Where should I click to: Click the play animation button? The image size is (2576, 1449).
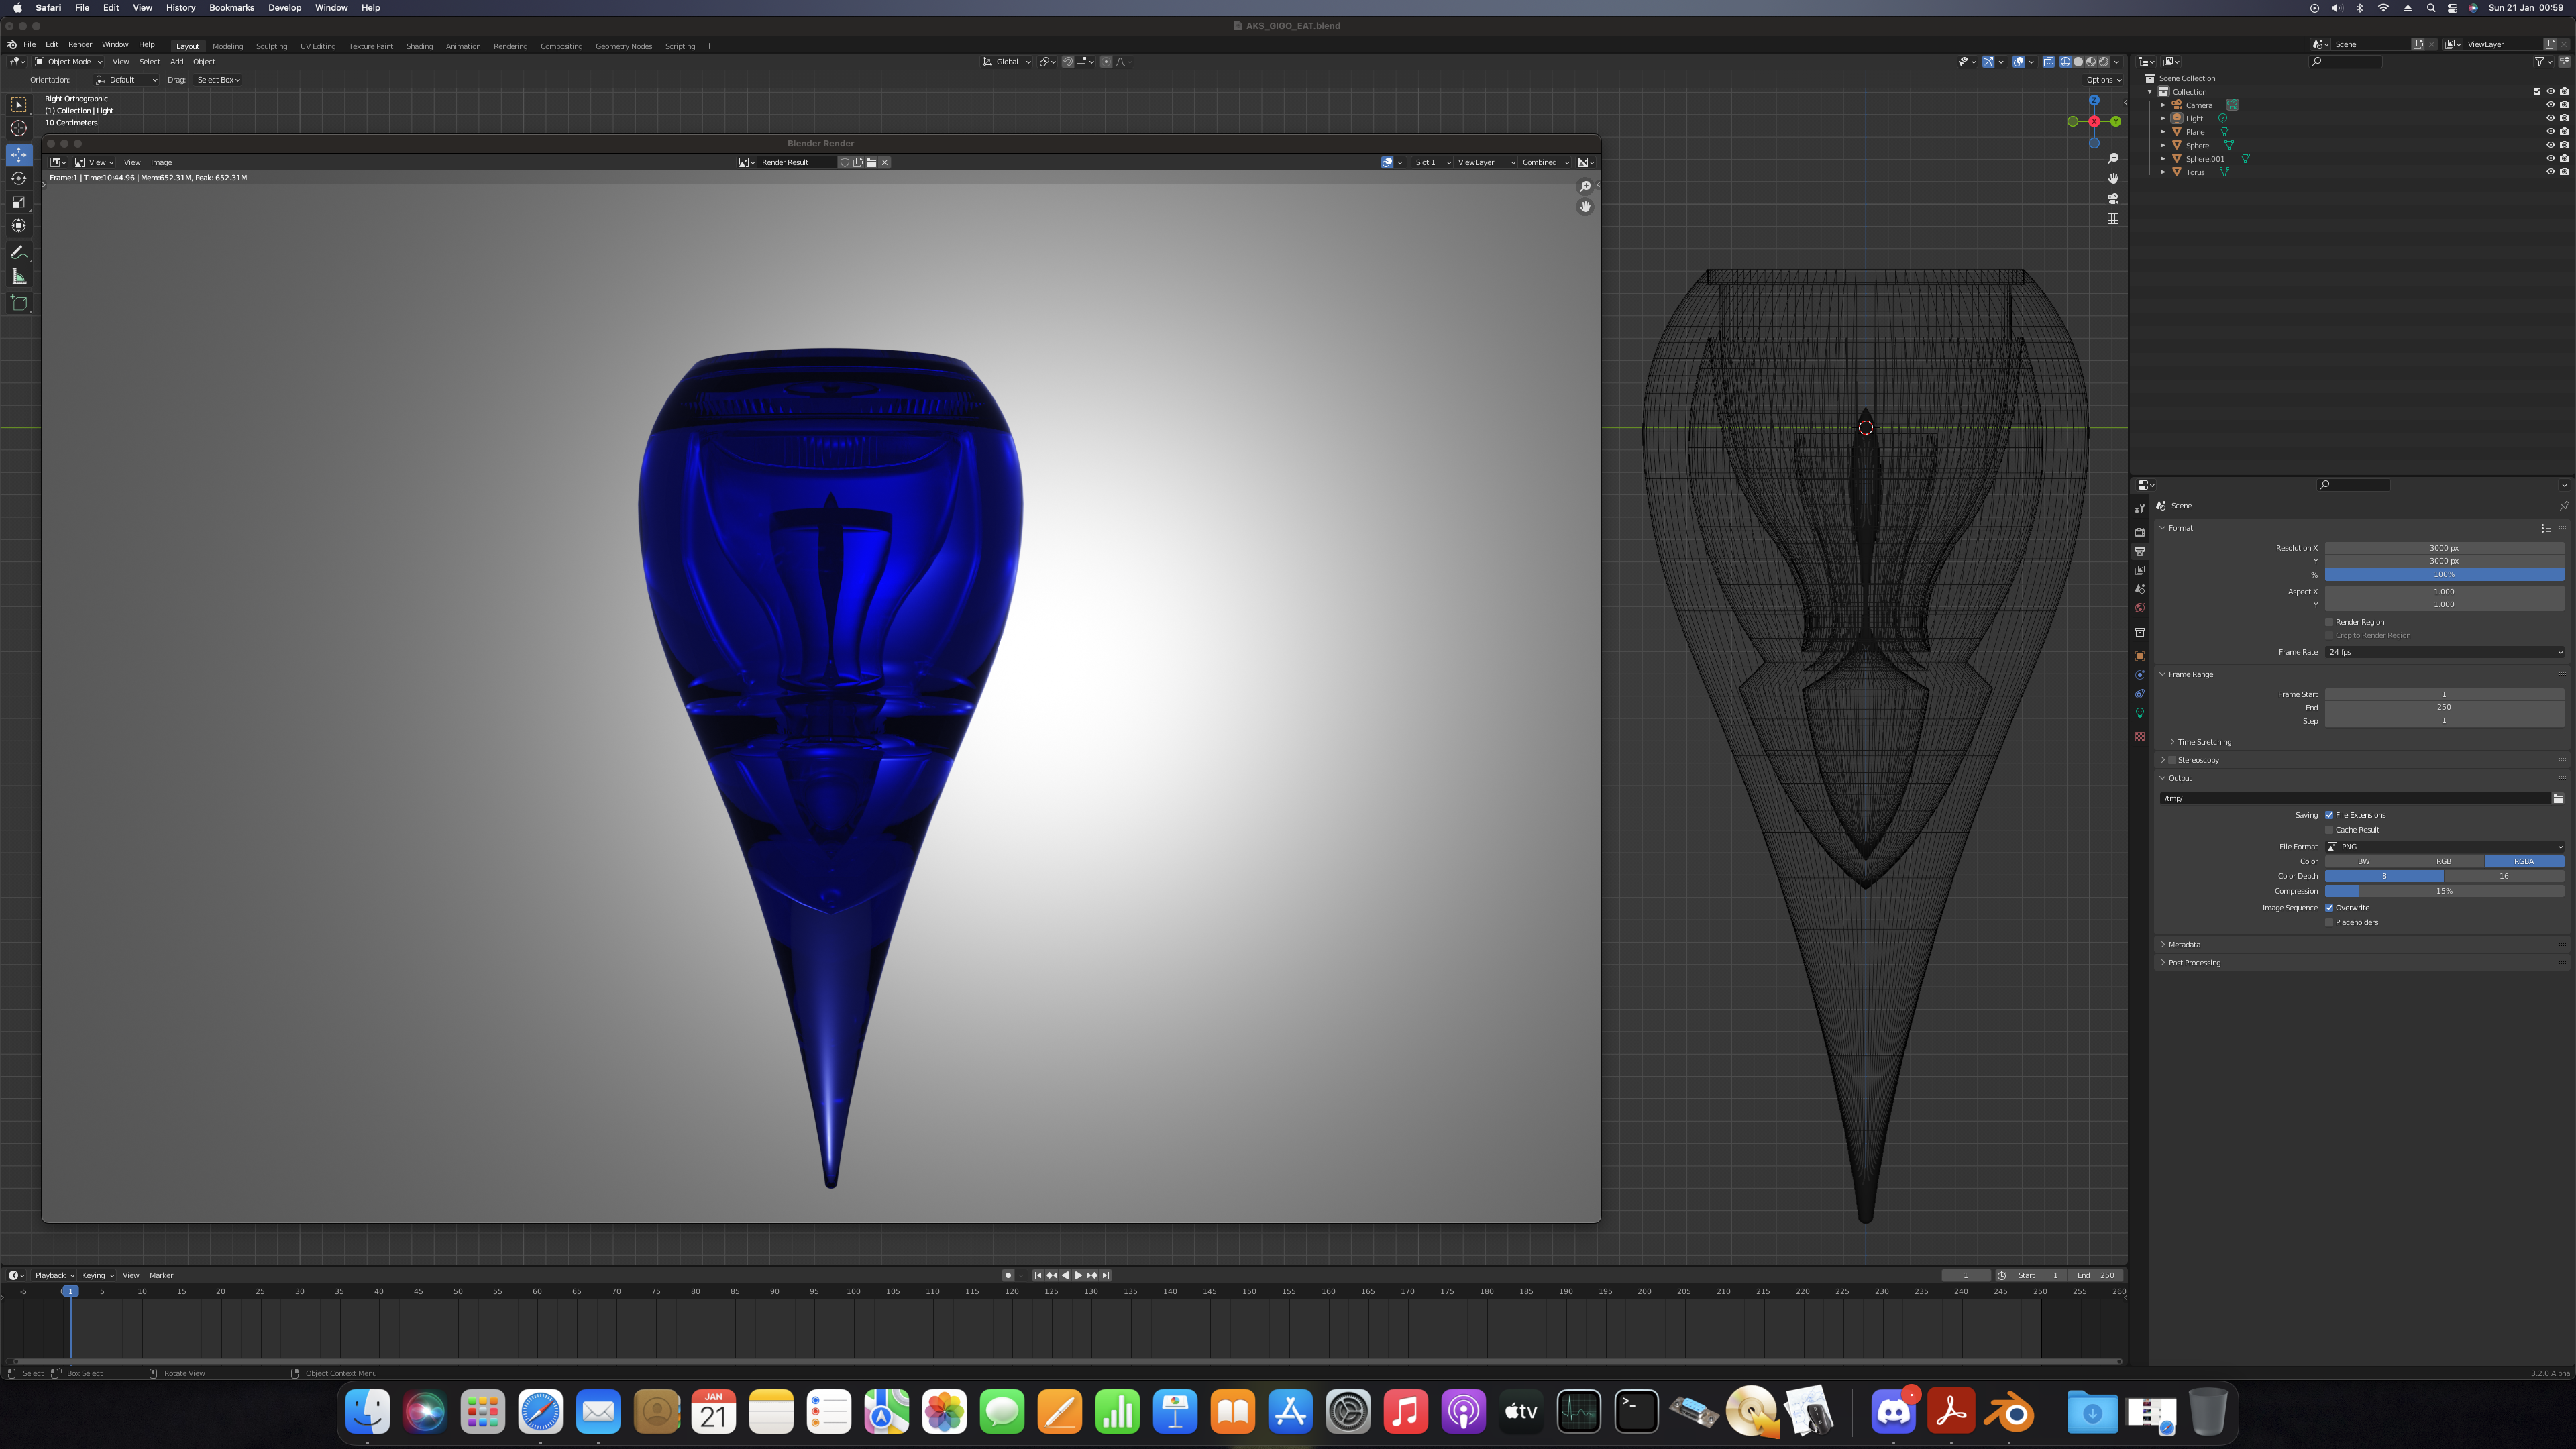click(x=1078, y=1275)
